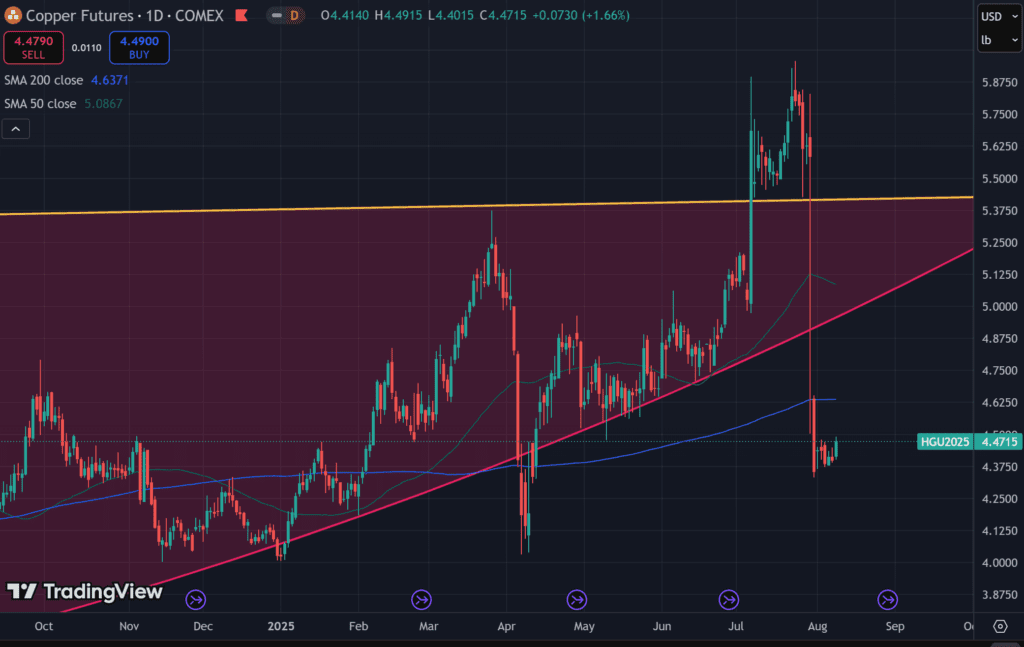1024x647 pixels.
Task: Click the contract rollover icon near Jul
Action: click(x=729, y=600)
